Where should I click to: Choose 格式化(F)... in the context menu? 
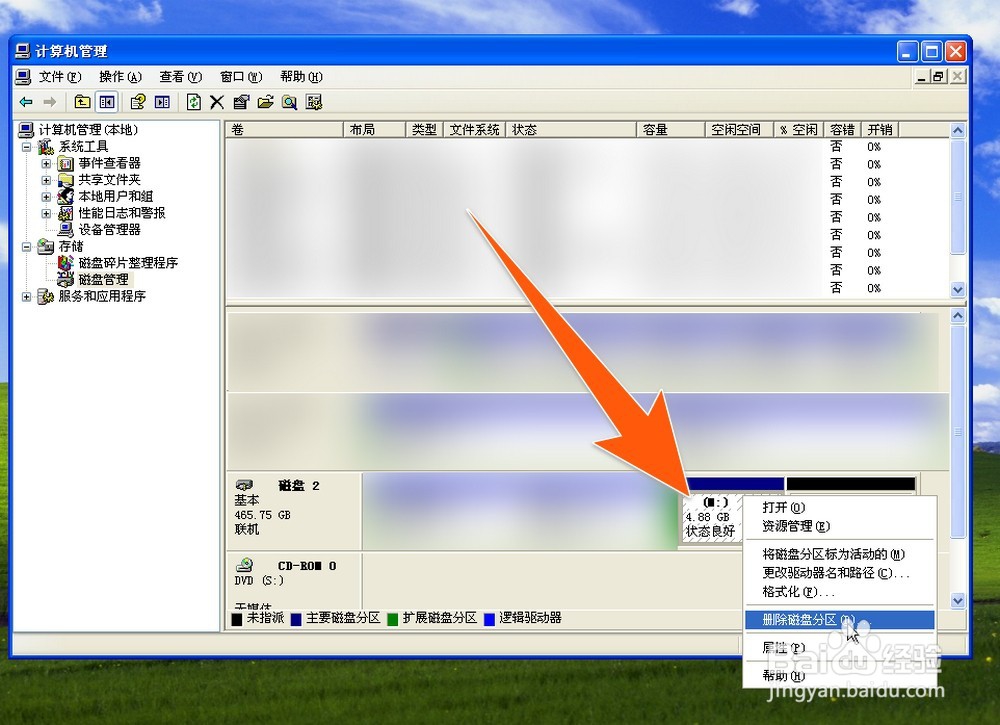tap(839, 592)
